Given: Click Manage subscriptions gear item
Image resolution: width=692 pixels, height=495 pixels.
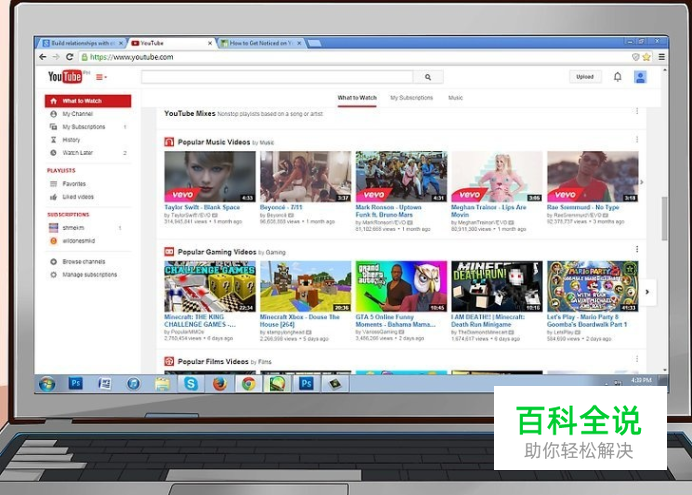Looking at the screenshot, I should coord(90,274).
